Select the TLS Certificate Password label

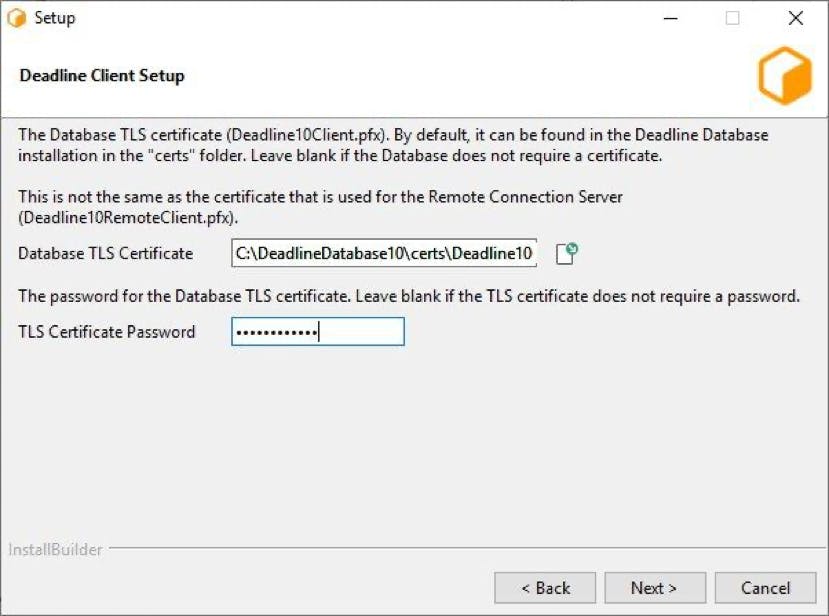coord(107,332)
